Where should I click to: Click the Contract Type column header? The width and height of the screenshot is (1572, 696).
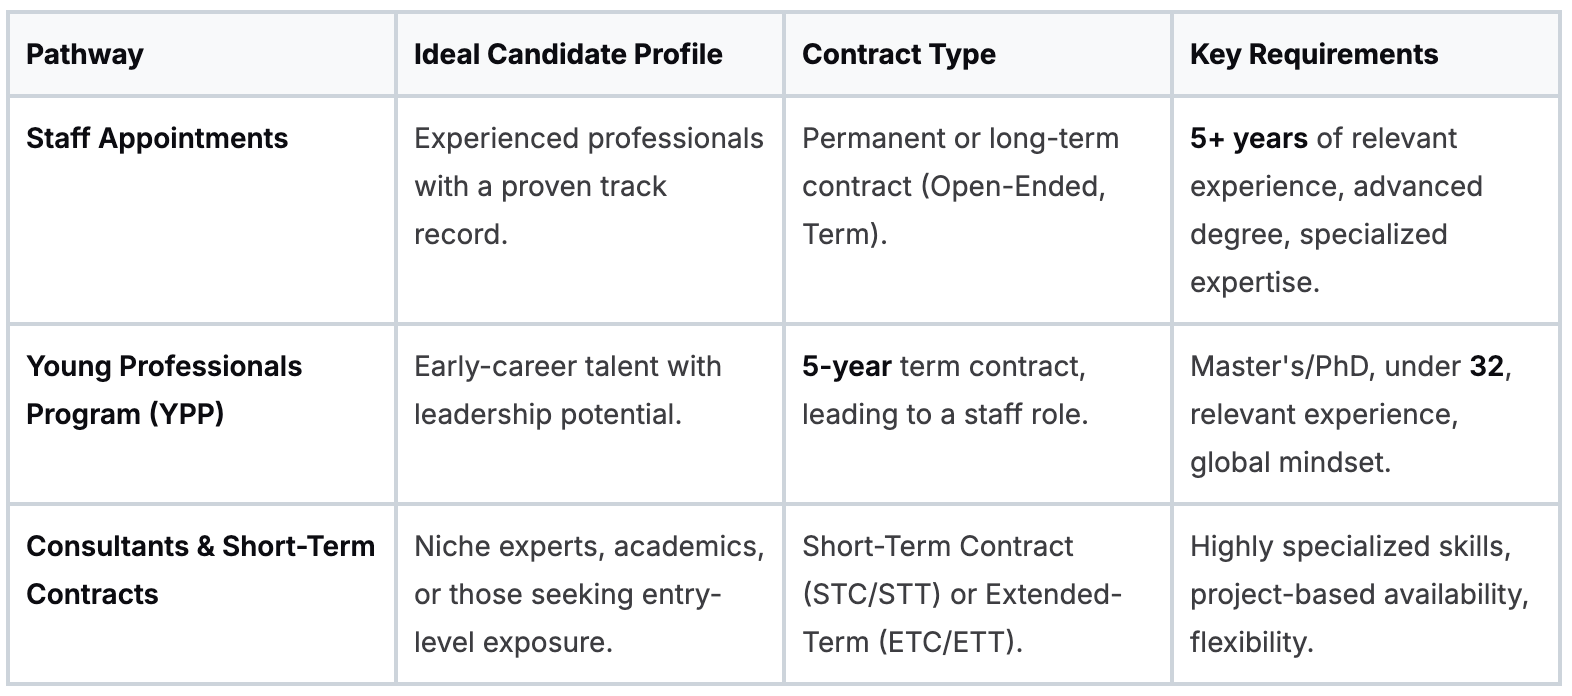pyautogui.click(x=898, y=54)
